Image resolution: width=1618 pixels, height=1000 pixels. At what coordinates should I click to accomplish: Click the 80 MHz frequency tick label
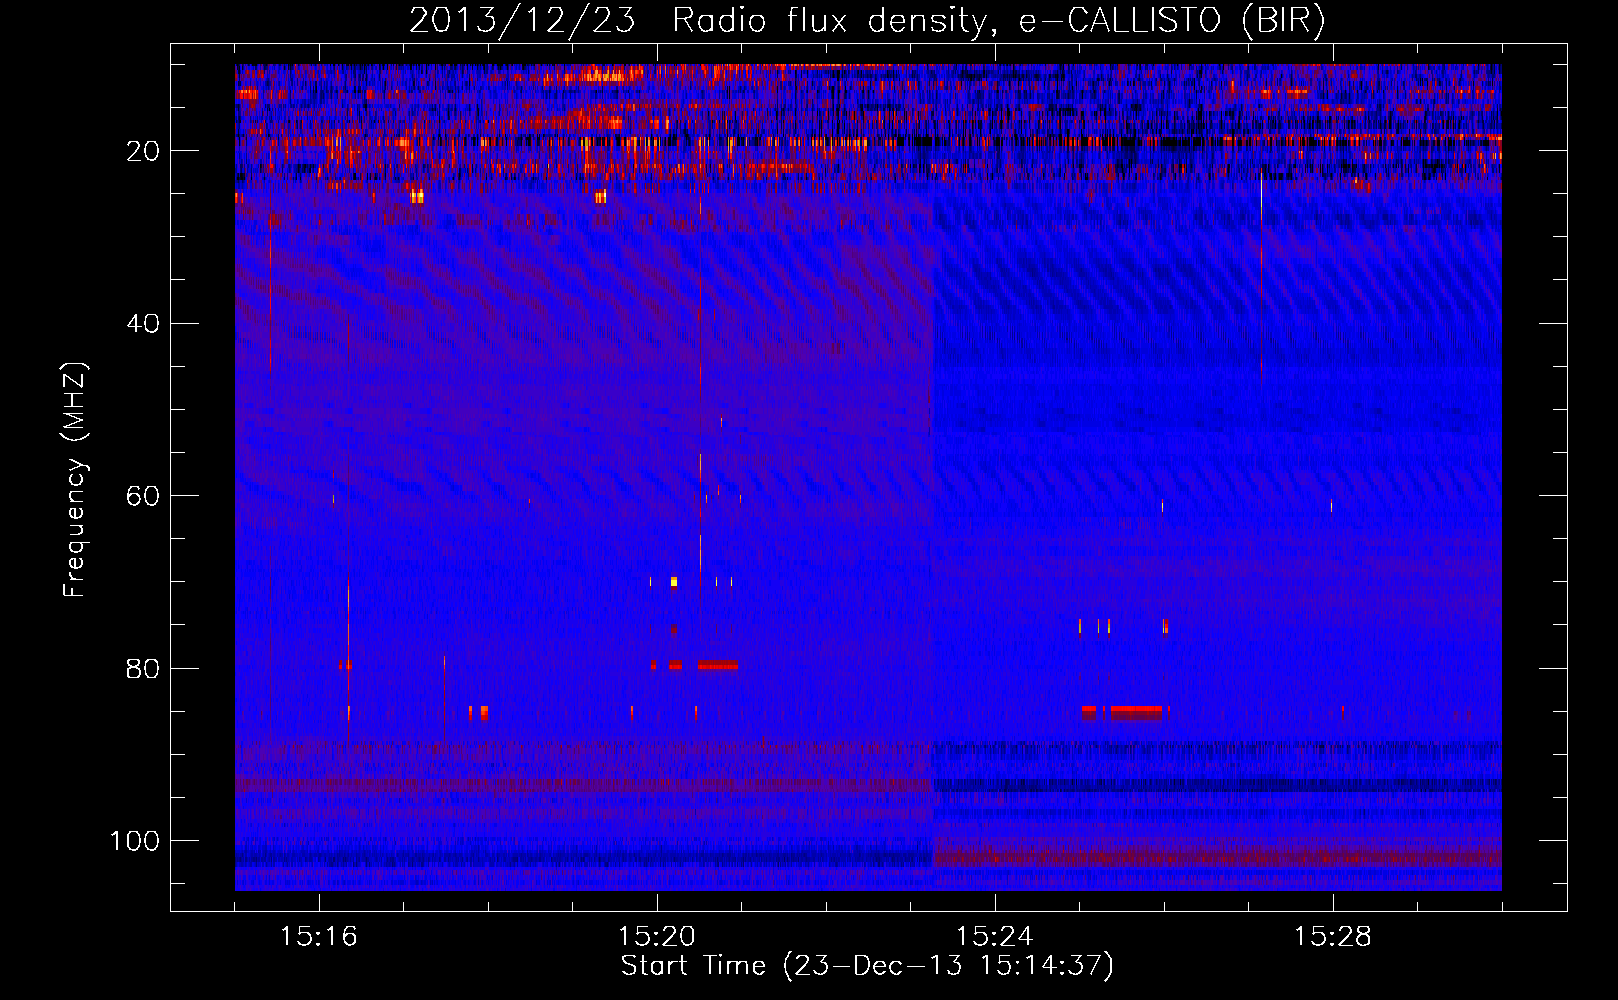(x=143, y=669)
